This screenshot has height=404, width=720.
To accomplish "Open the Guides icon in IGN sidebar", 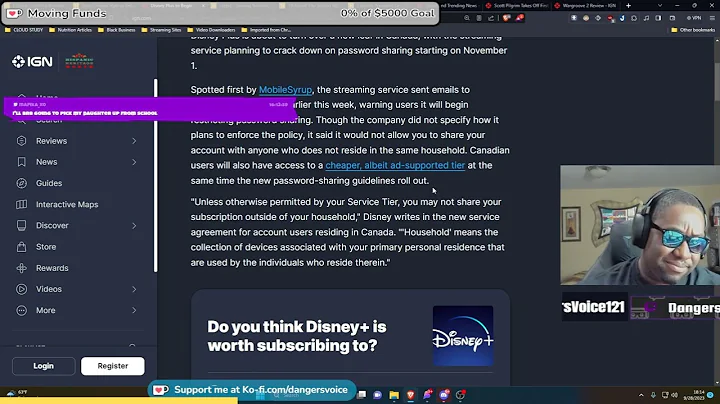I will click(22, 183).
